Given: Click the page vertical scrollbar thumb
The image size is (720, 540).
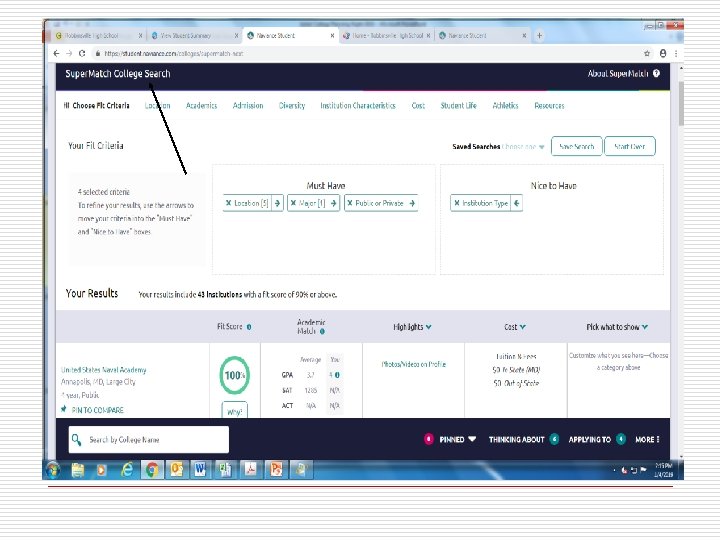Looking at the screenshot, I should pyautogui.click(x=681, y=103).
